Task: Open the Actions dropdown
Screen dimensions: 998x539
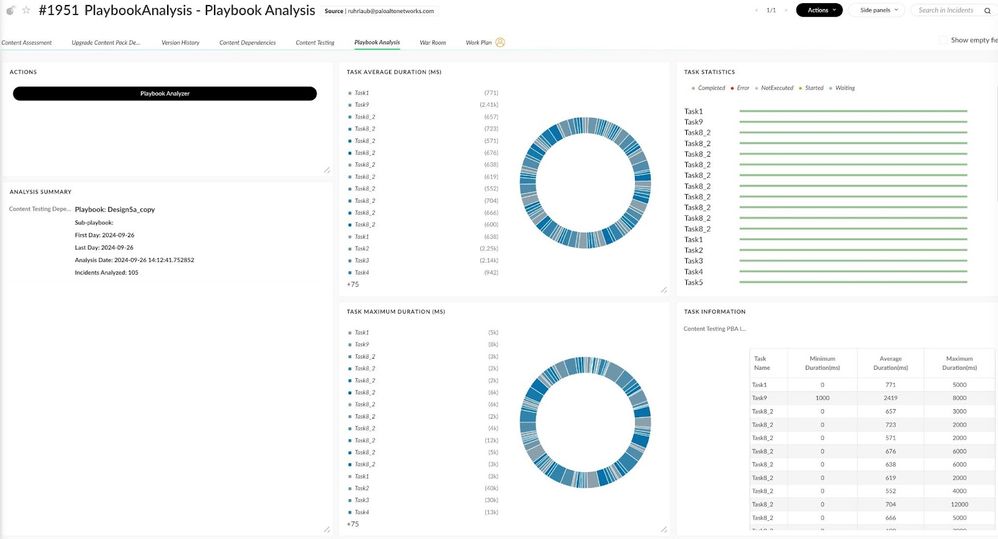Action: pos(819,10)
